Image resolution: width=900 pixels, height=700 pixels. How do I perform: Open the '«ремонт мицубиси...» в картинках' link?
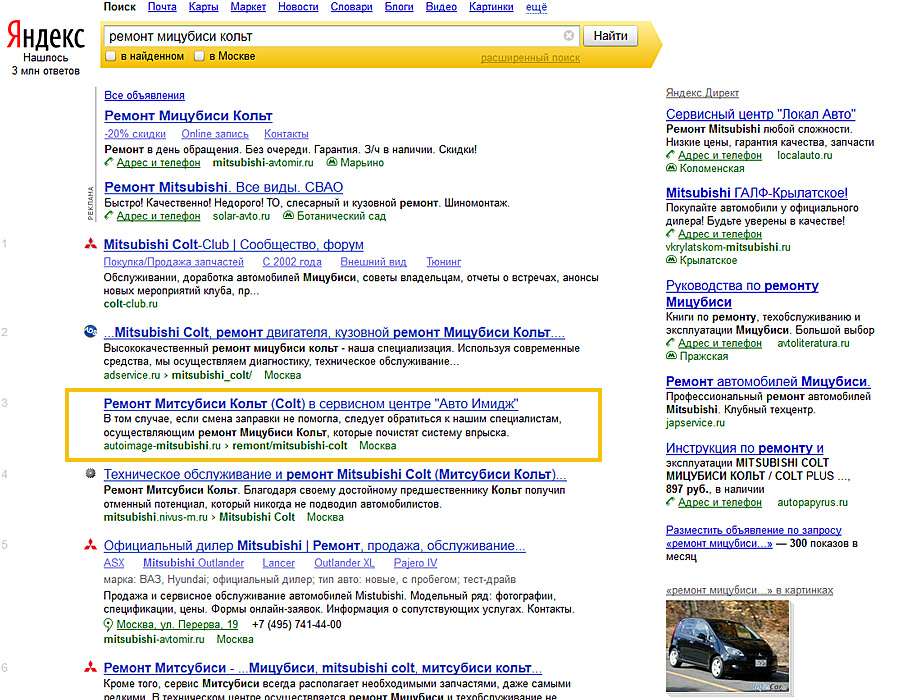[x=749, y=590]
